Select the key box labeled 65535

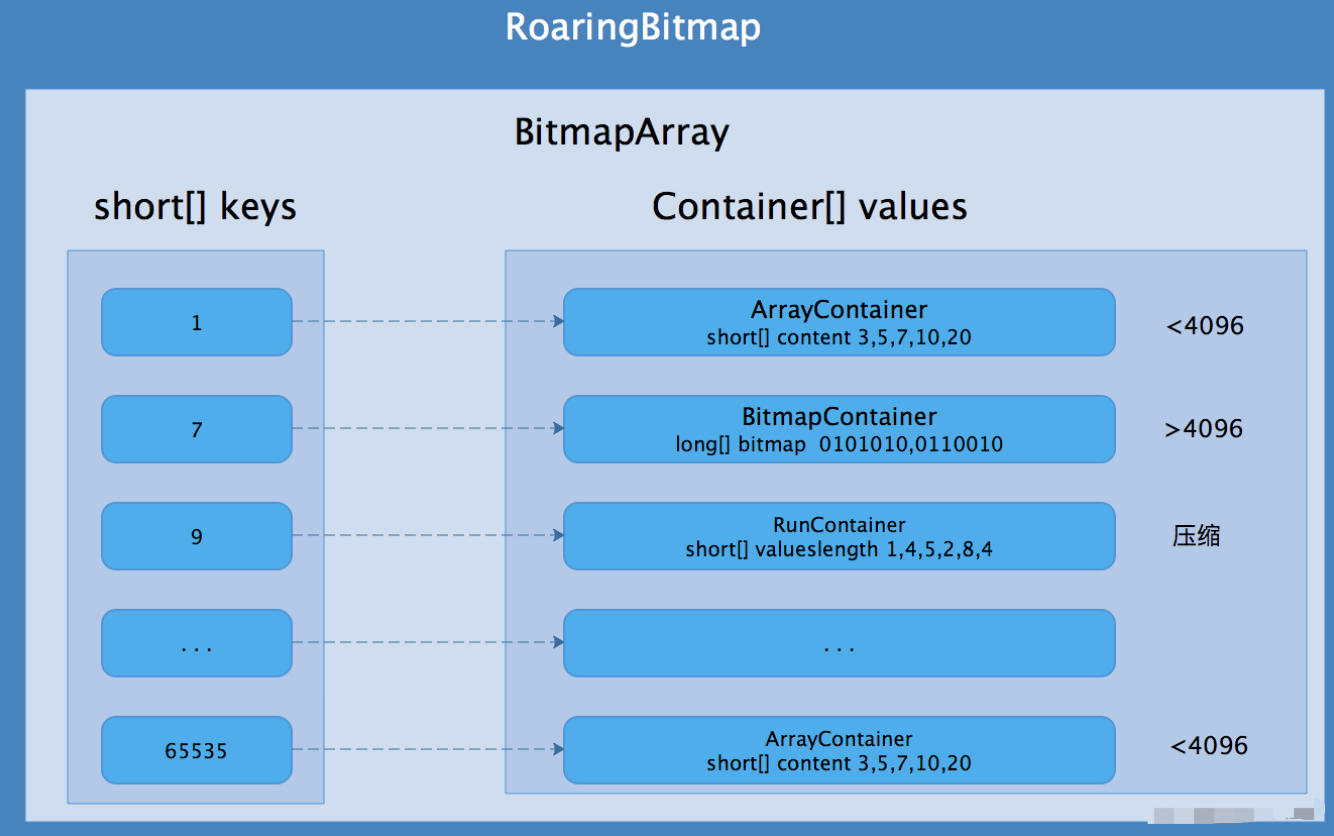click(x=197, y=750)
